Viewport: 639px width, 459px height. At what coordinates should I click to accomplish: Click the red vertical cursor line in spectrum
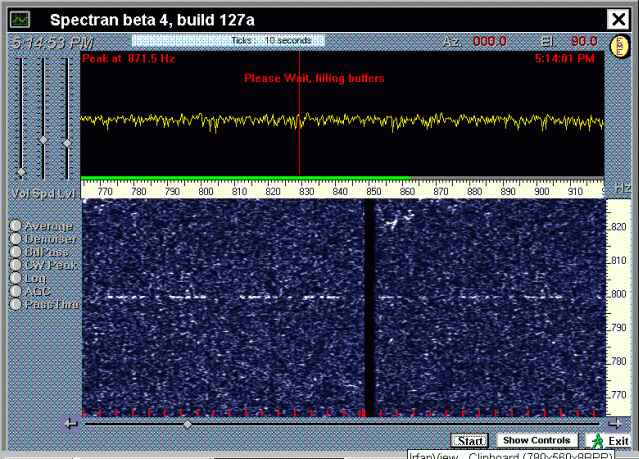click(x=299, y=114)
